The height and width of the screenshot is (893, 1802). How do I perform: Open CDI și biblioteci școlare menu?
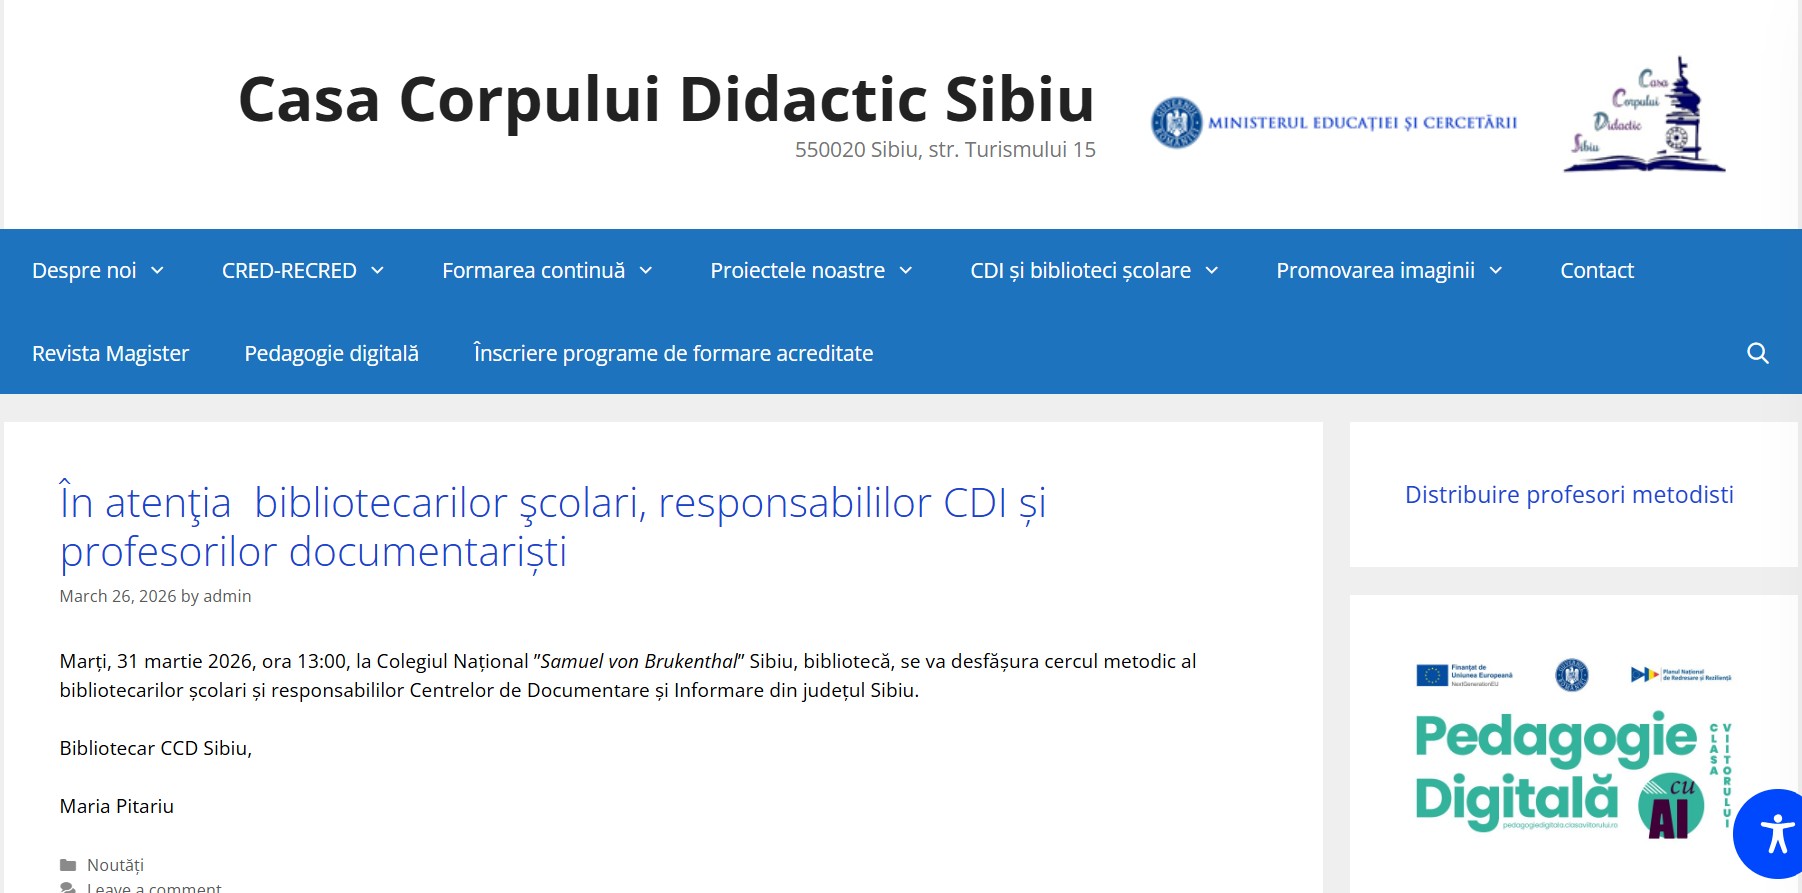[1080, 271]
